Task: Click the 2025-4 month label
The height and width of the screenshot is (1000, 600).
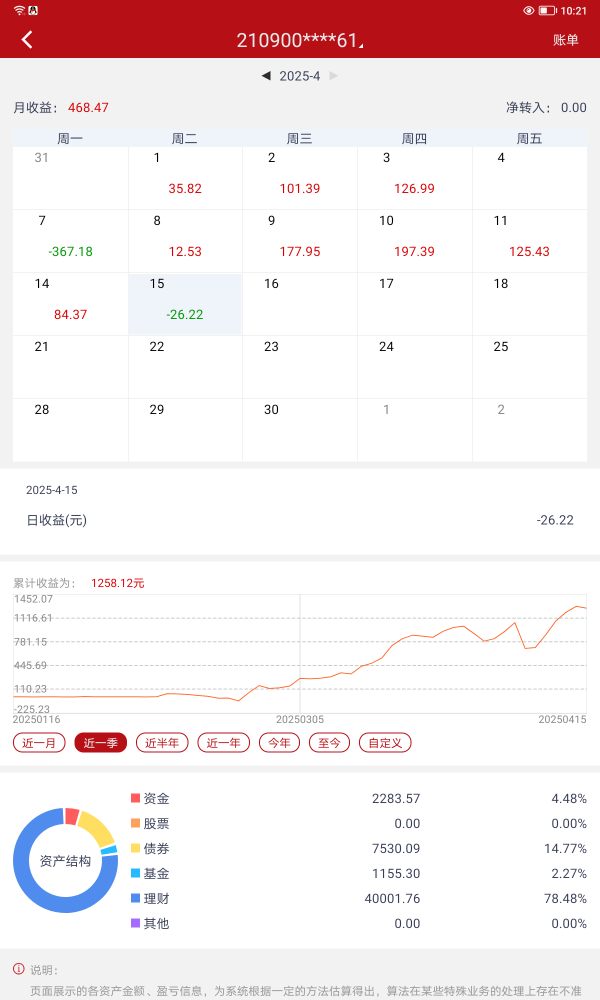Action: tap(300, 76)
